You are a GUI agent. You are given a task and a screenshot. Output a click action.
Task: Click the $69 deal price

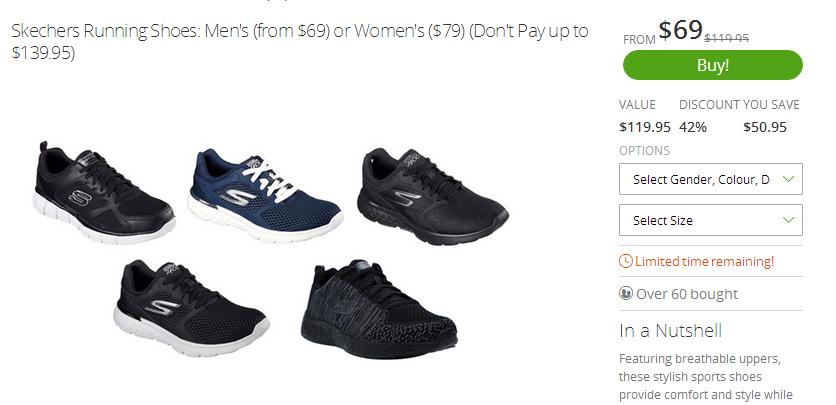pyautogui.click(x=680, y=30)
